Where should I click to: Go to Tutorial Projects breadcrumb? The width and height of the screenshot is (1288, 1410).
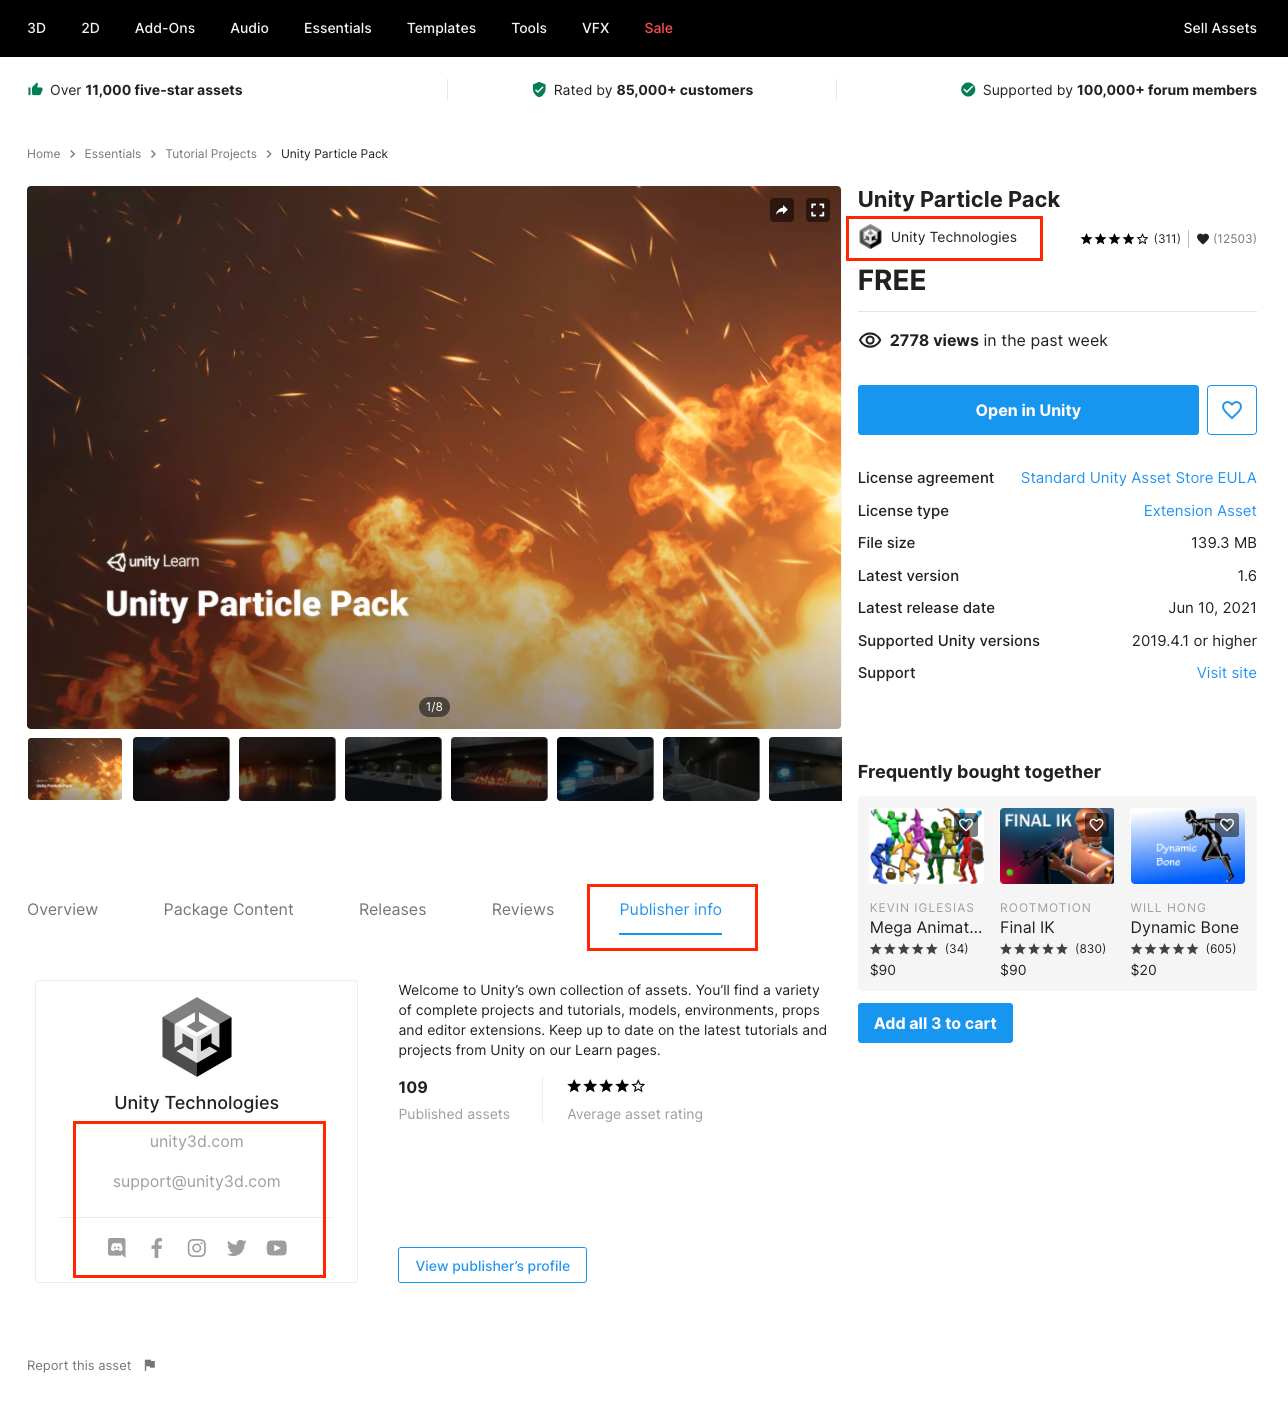tap(211, 154)
